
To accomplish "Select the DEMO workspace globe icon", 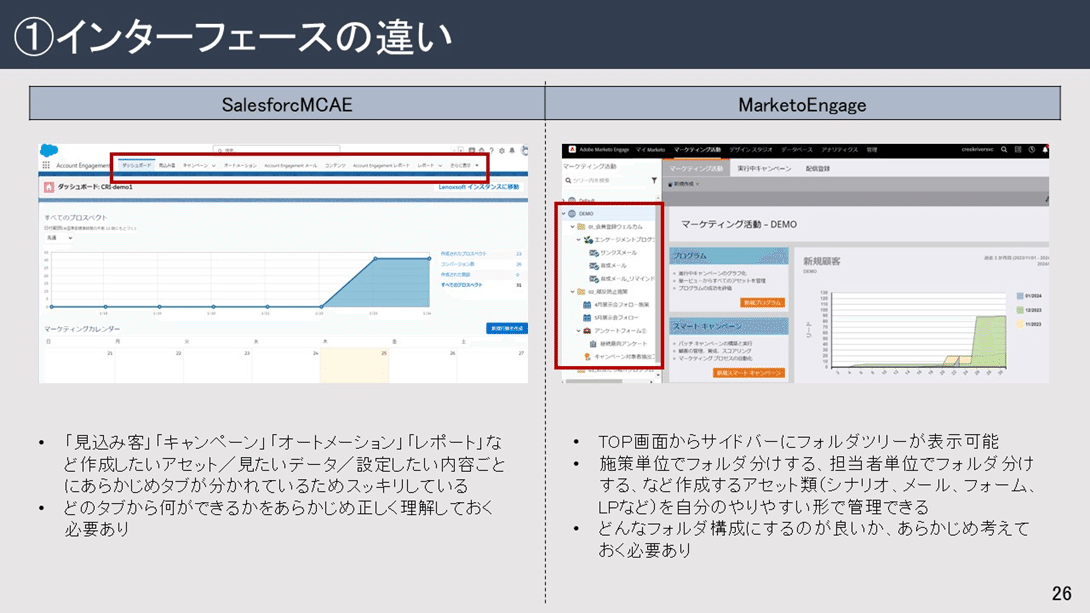I will click(572, 214).
